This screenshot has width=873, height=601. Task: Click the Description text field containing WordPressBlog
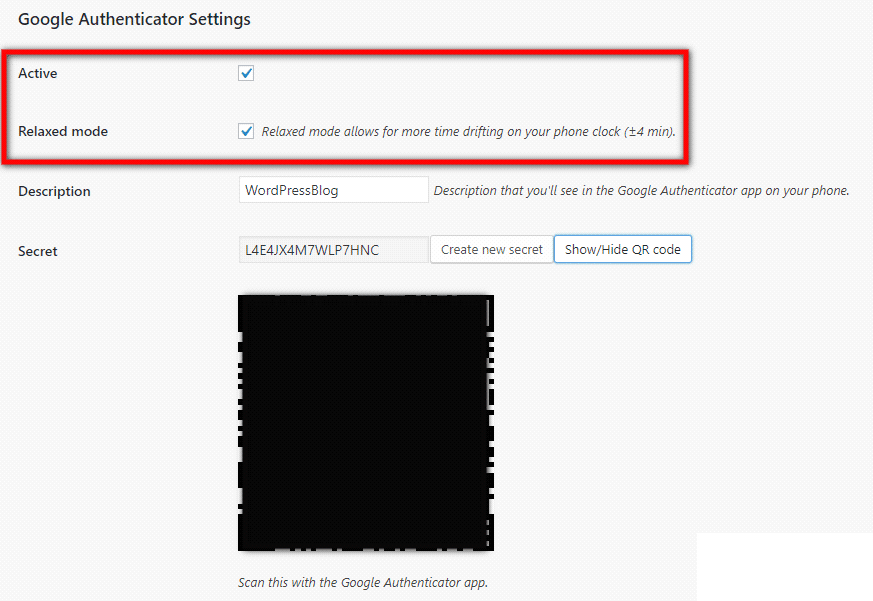point(333,190)
